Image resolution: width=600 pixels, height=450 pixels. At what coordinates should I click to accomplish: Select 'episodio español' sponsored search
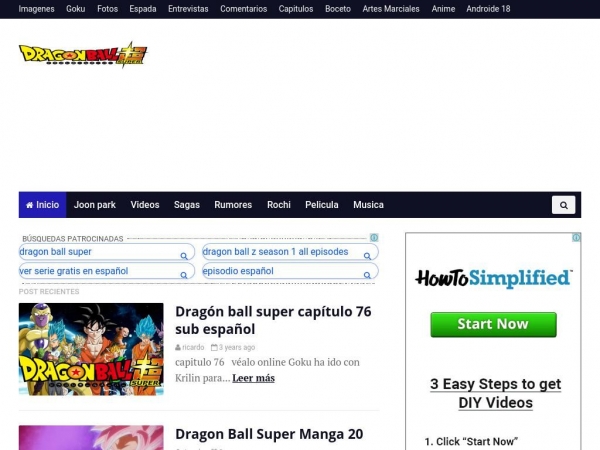click(x=290, y=271)
